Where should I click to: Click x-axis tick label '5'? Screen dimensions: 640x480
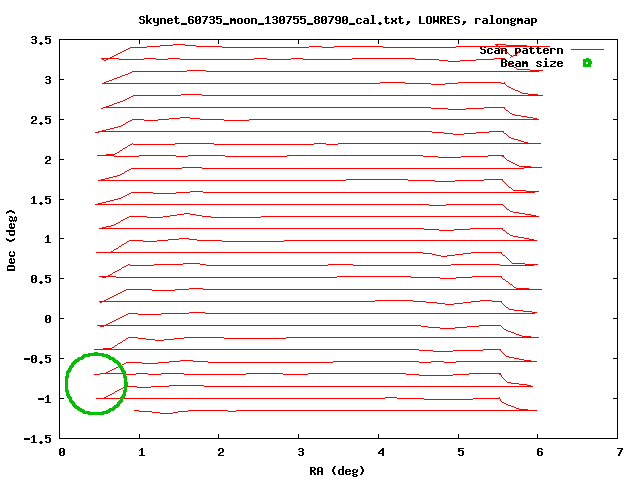click(460, 452)
